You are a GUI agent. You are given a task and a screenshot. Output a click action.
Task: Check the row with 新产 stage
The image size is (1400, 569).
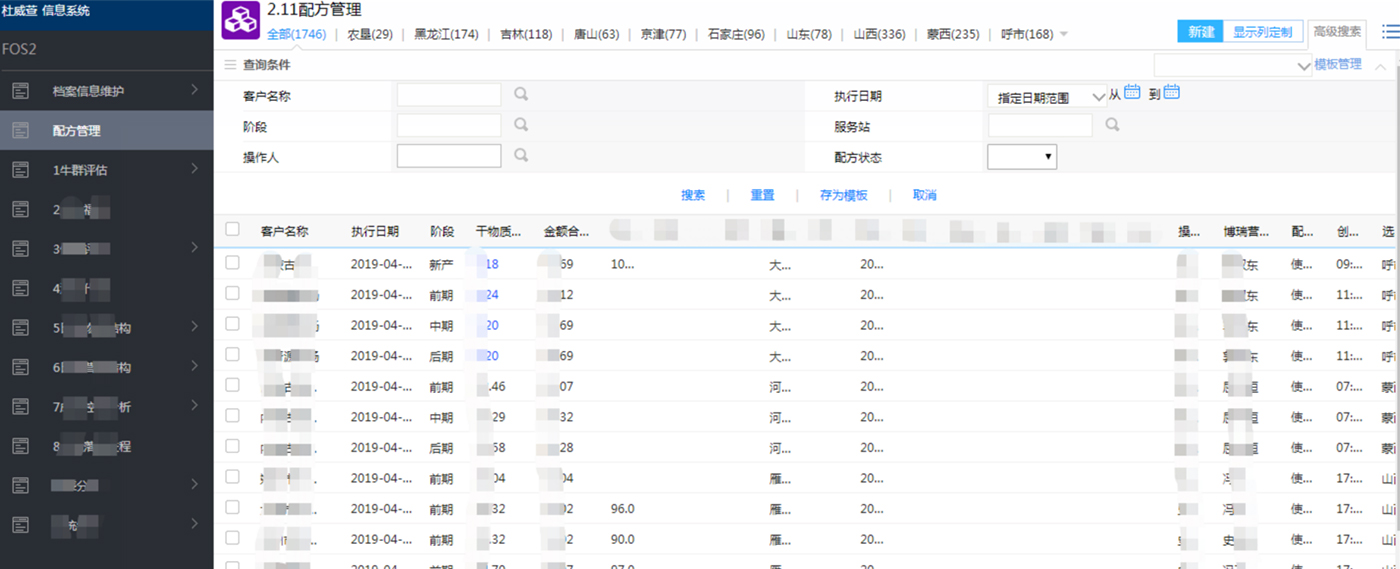[x=232, y=263]
